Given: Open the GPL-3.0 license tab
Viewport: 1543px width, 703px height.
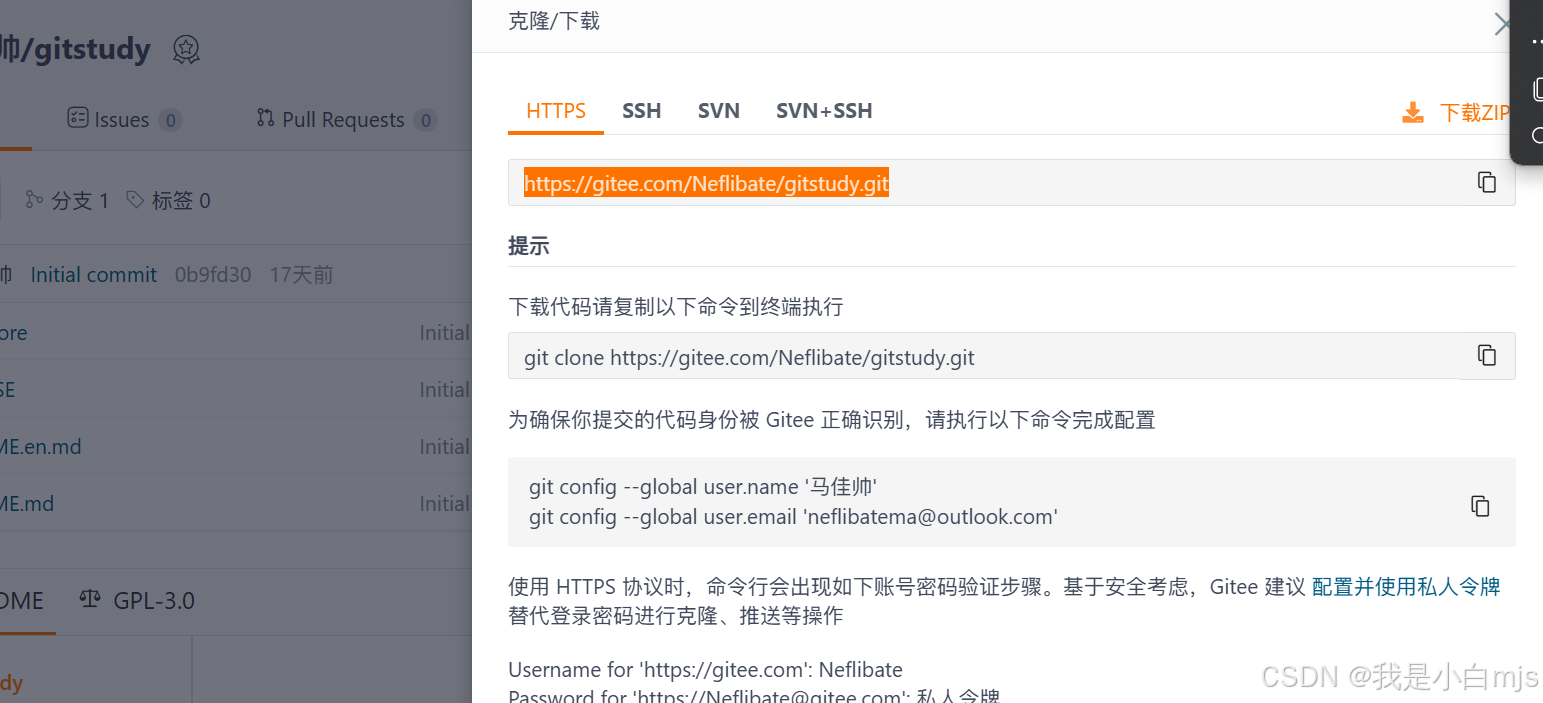Looking at the screenshot, I should coord(137,601).
